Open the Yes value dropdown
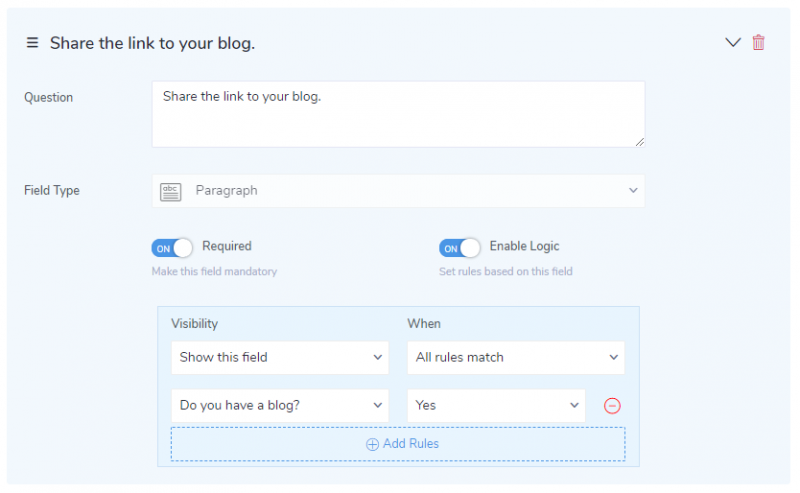Viewport: 800px width, 493px height. click(x=496, y=406)
